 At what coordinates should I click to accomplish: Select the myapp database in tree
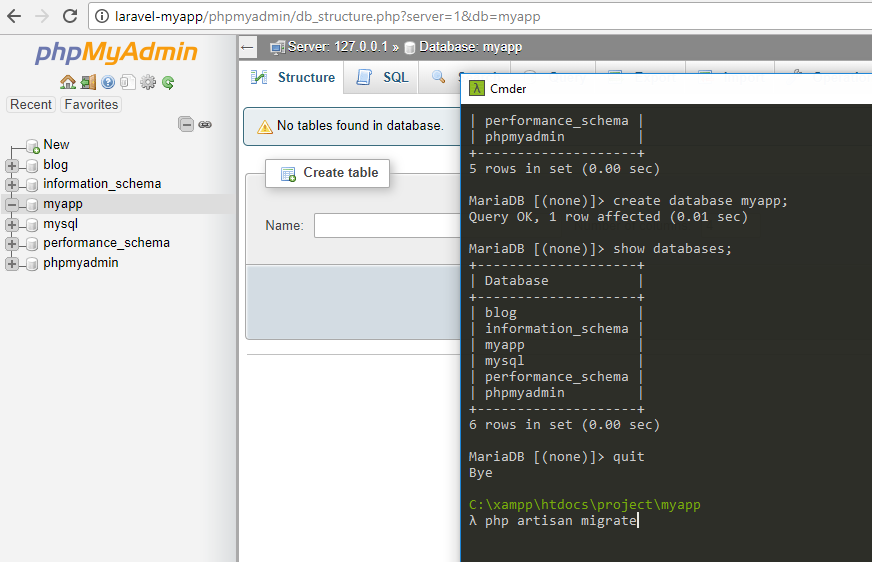tap(63, 204)
